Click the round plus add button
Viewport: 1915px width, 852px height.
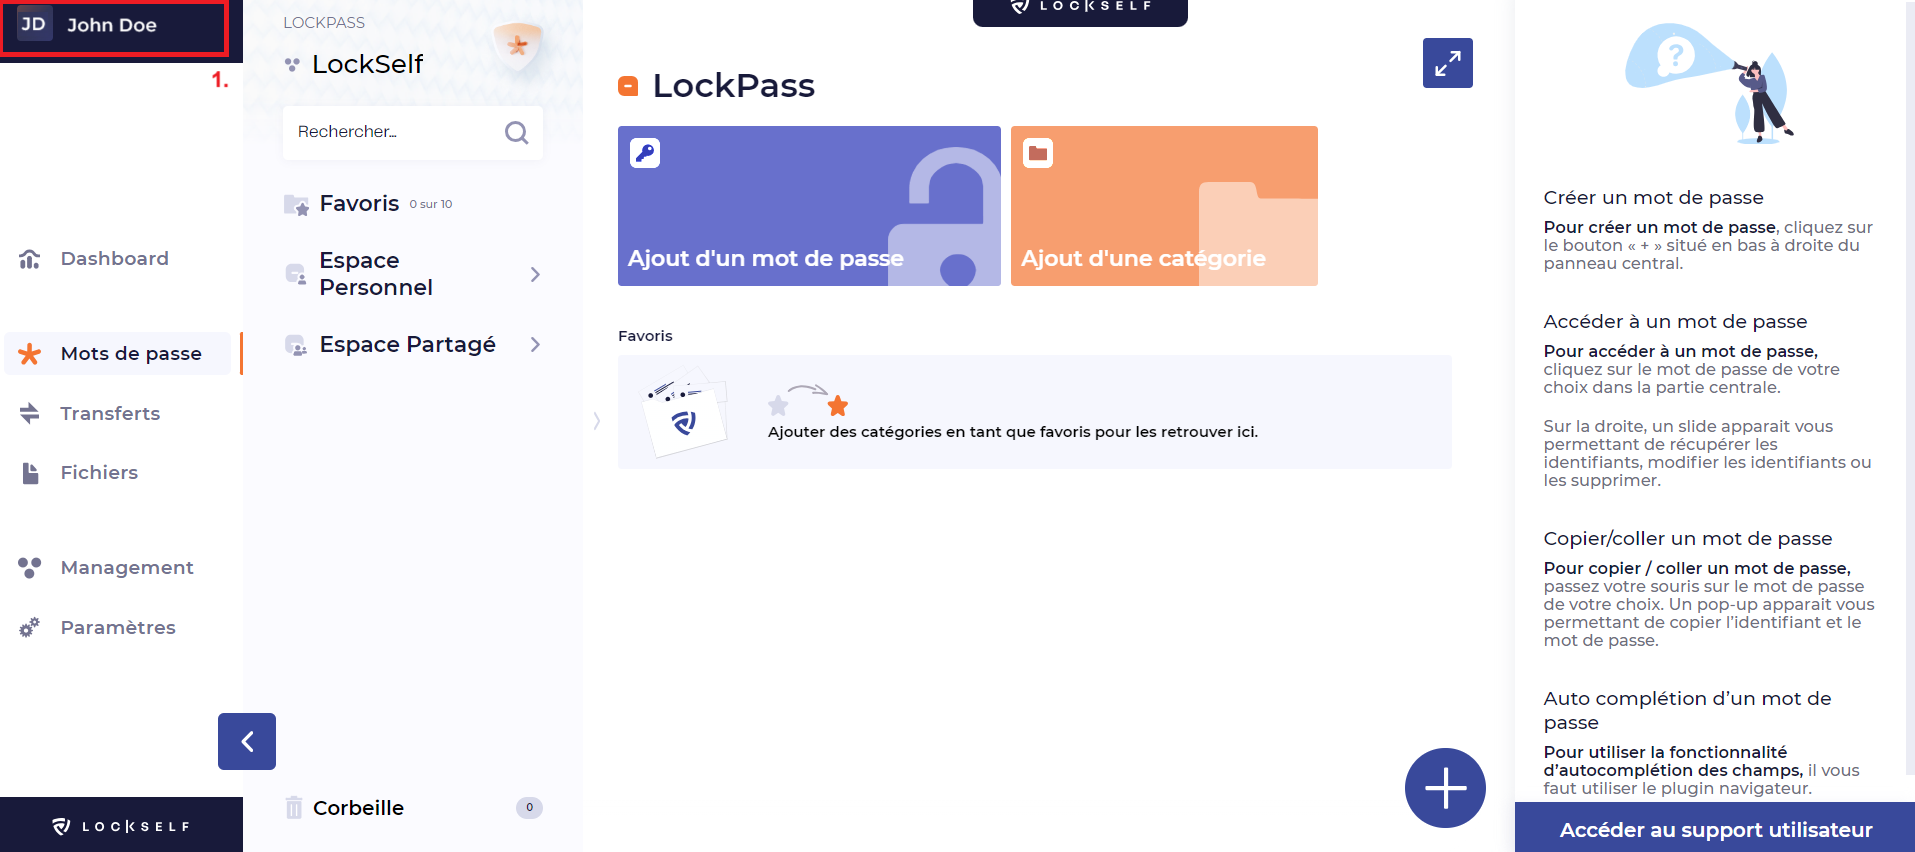1444,788
